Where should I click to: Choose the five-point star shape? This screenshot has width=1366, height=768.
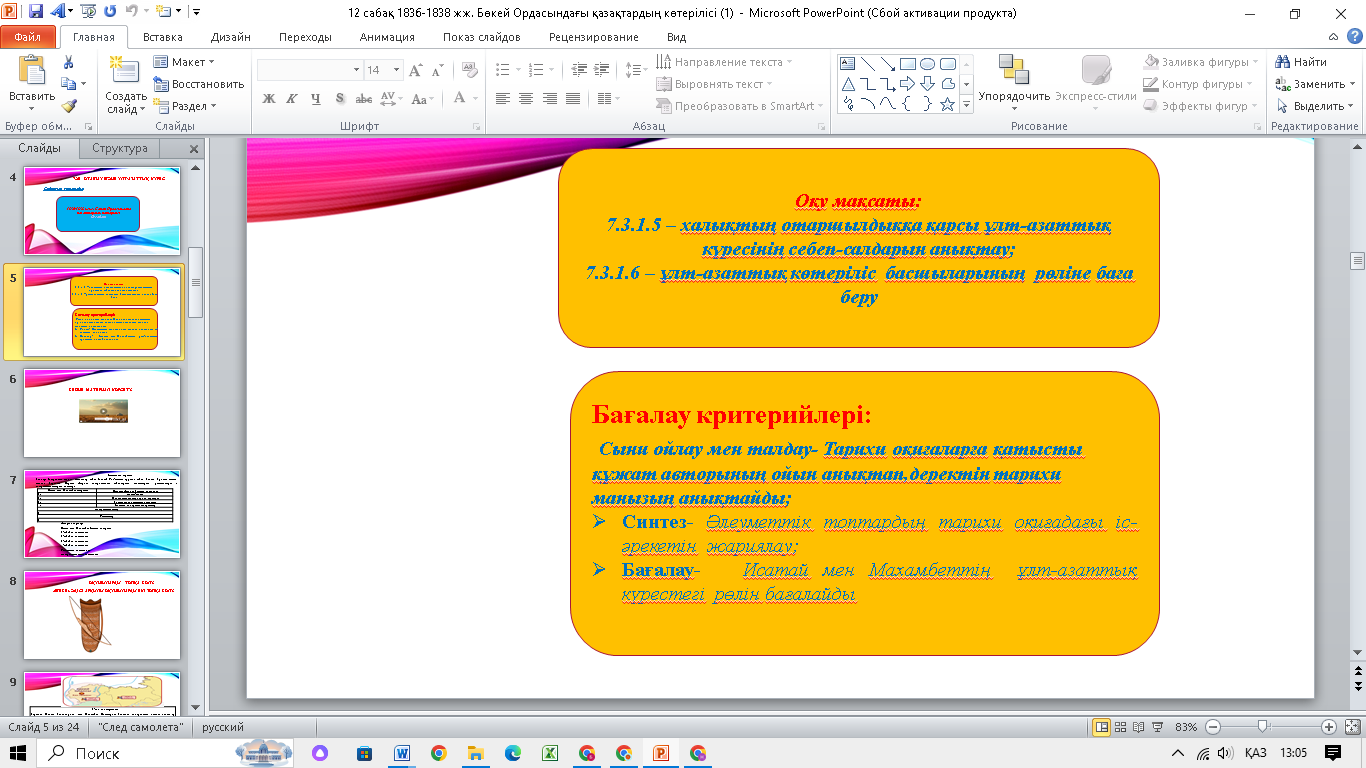point(947,104)
